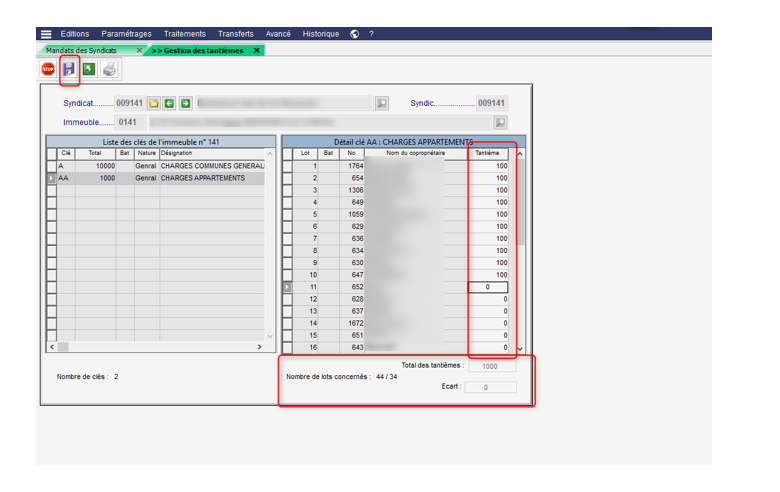Viewport: 780px width, 492px height.
Task: Click the red STOP icon
Action: pos(48,69)
